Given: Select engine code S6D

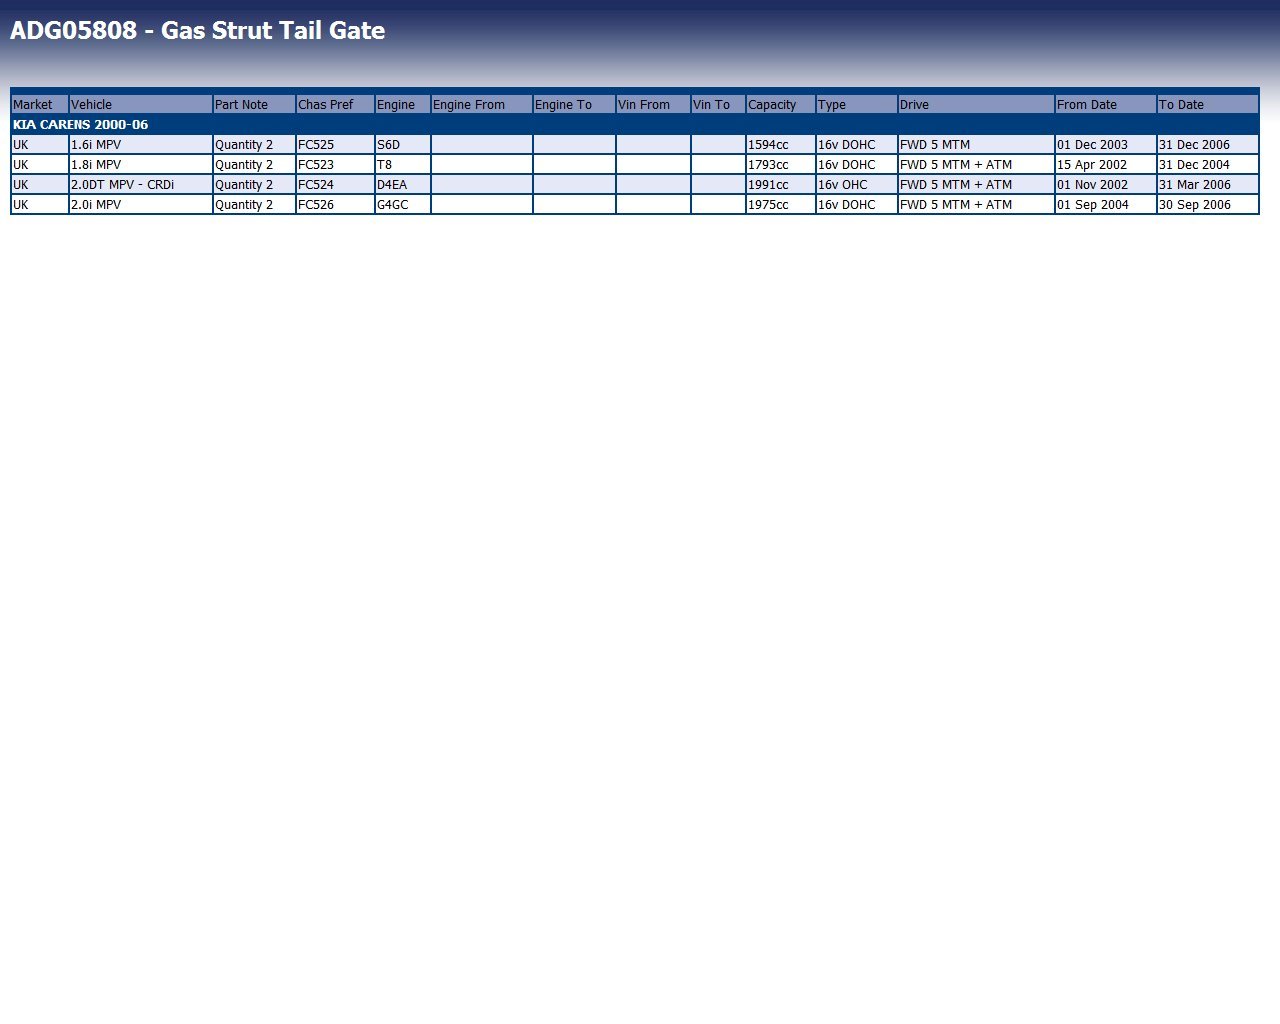Looking at the screenshot, I should coord(403,144).
